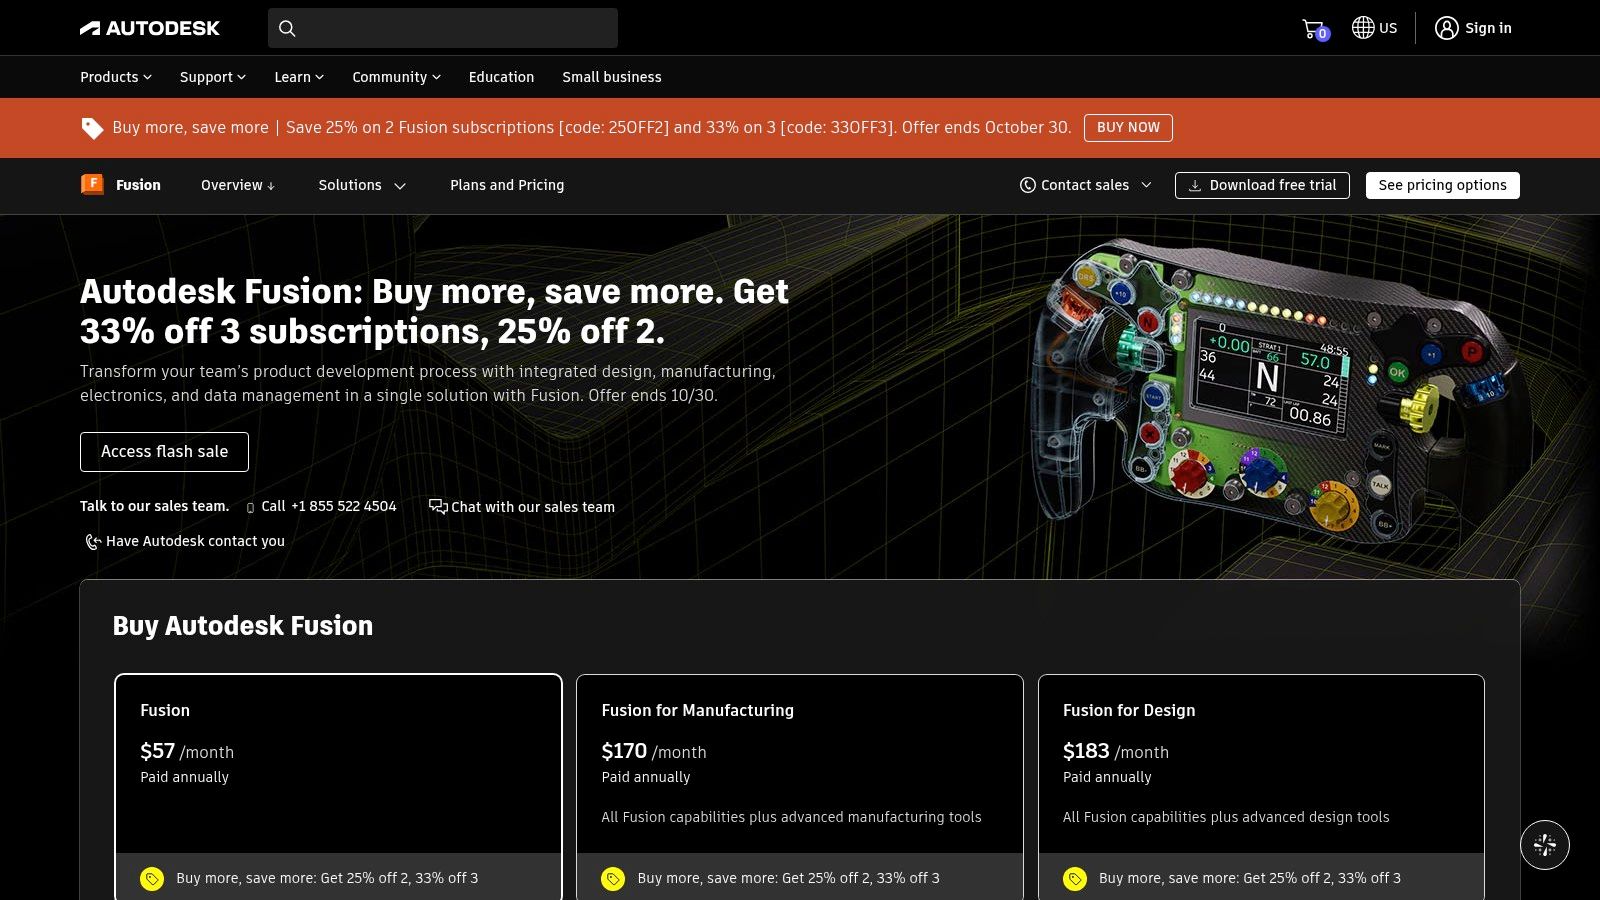Click the chat bubbles icon
The width and height of the screenshot is (1600, 900).
438,506
